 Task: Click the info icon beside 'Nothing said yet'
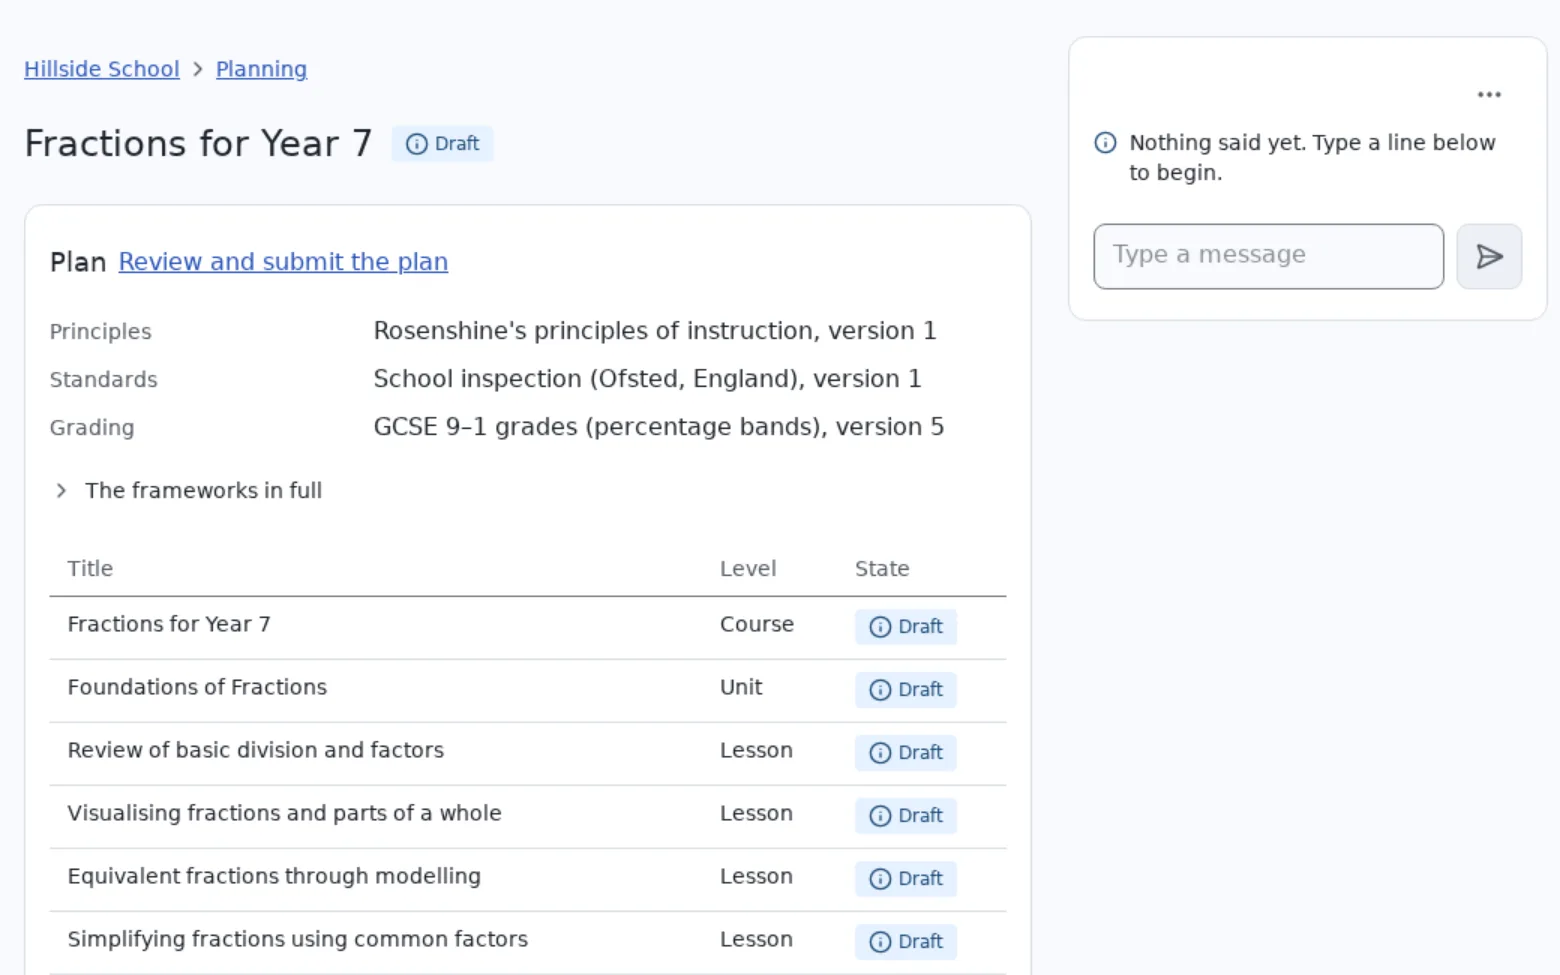1105,143
